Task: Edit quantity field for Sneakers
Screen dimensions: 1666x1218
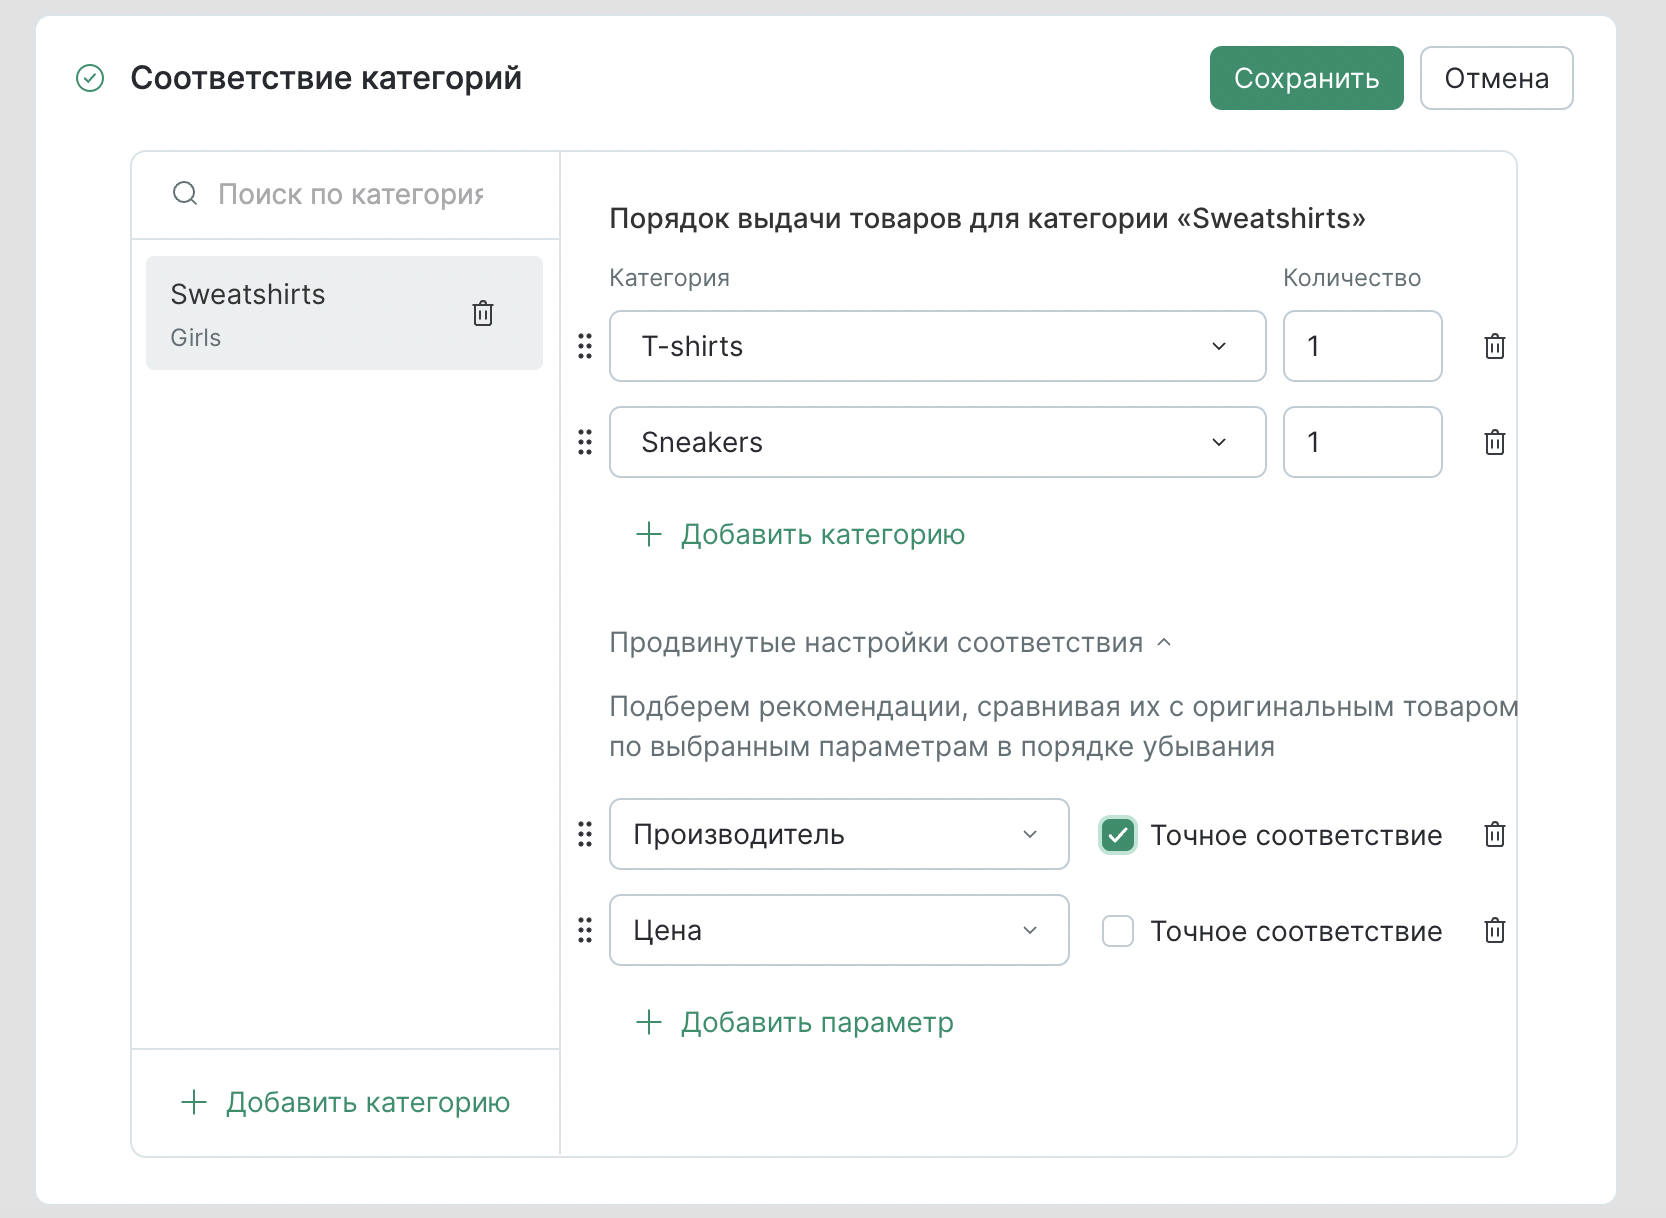Action: (x=1362, y=442)
